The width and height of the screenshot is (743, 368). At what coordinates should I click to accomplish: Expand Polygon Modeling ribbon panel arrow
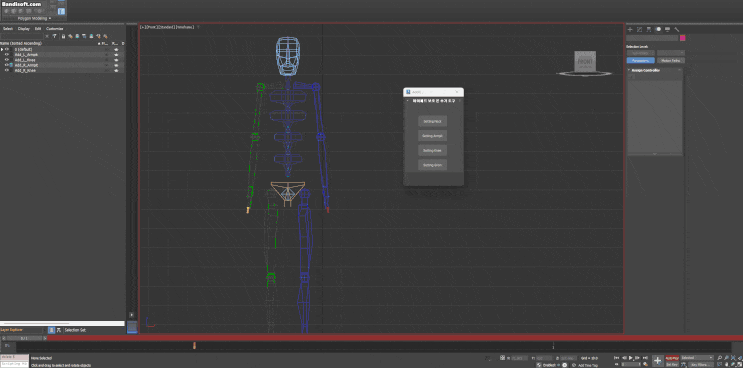click(50, 18)
